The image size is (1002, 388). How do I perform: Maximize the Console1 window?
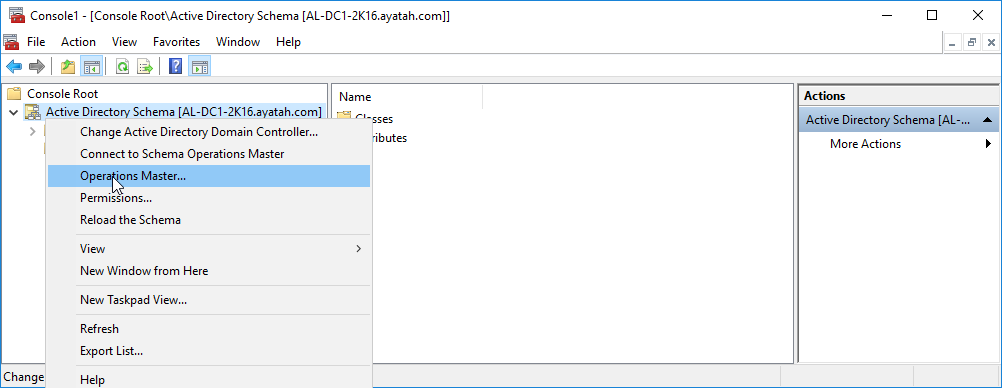[932, 15]
